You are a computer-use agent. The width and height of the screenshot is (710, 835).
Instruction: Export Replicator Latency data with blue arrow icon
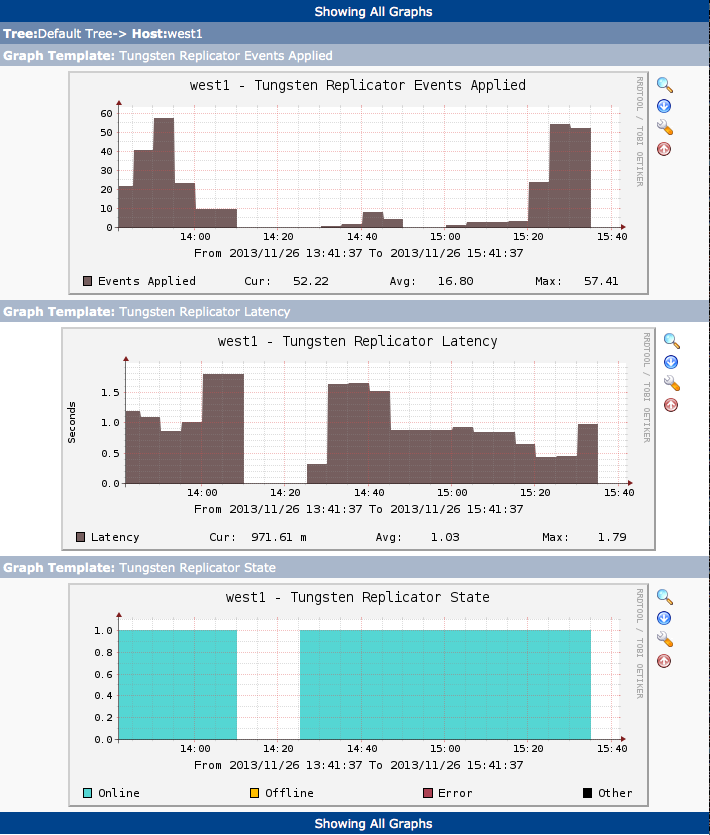click(x=671, y=362)
